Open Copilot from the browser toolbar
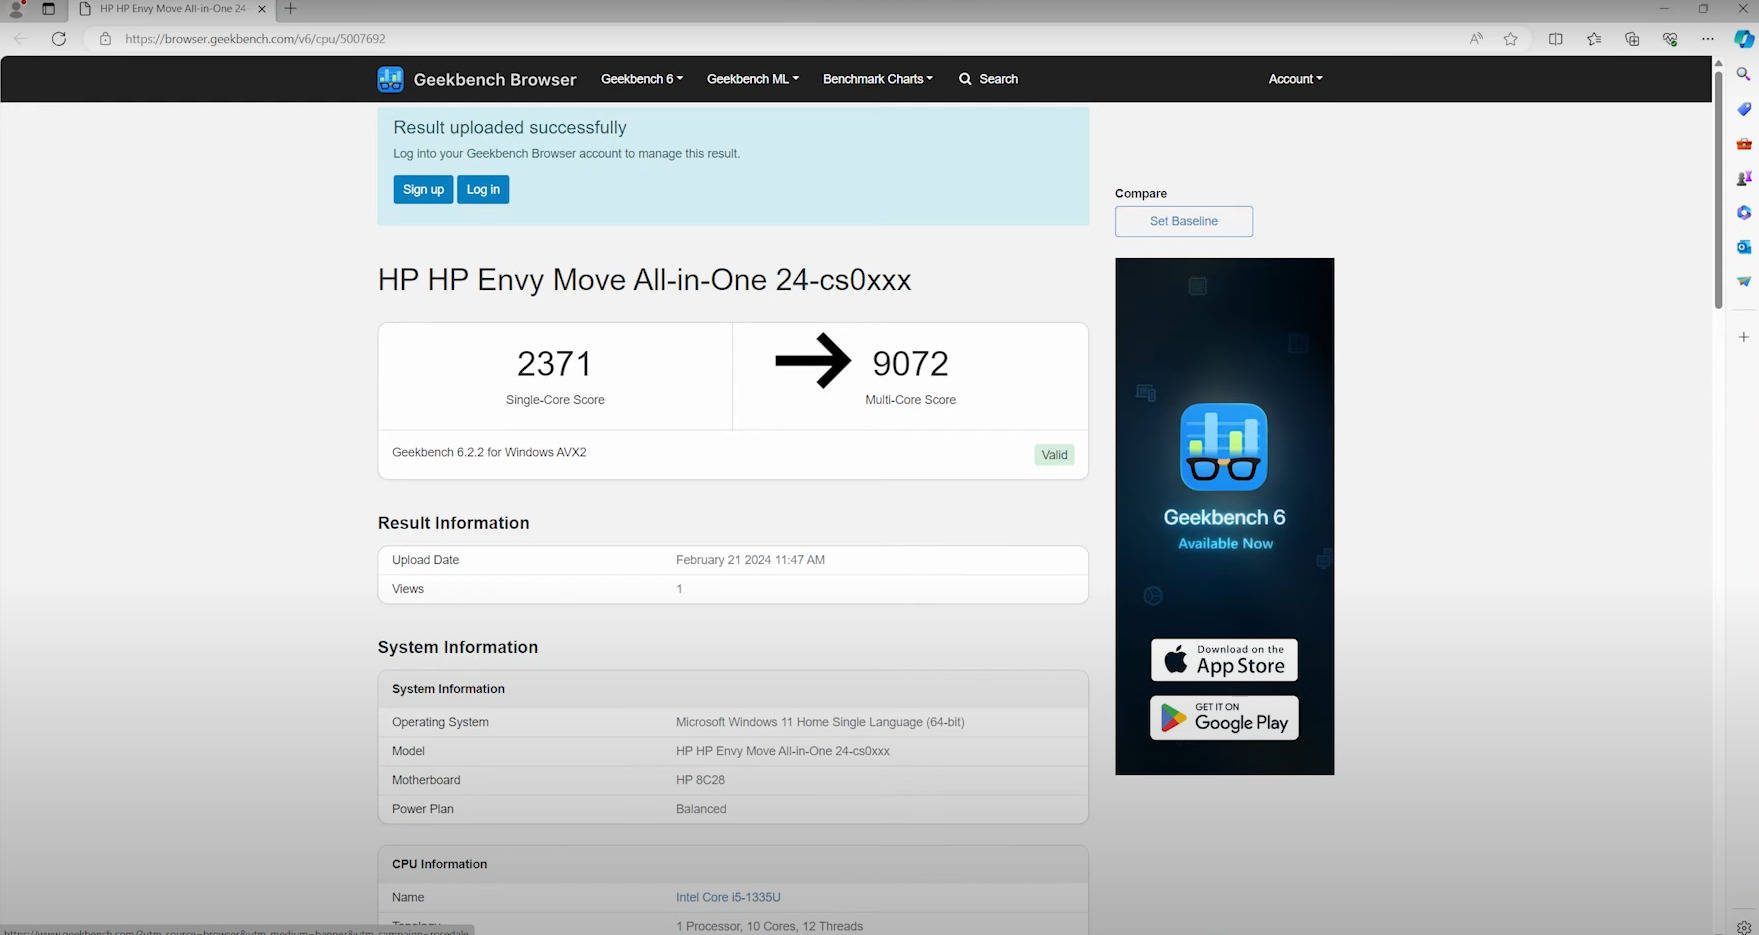This screenshot has height=935, width=1759. coord(1744,39)
